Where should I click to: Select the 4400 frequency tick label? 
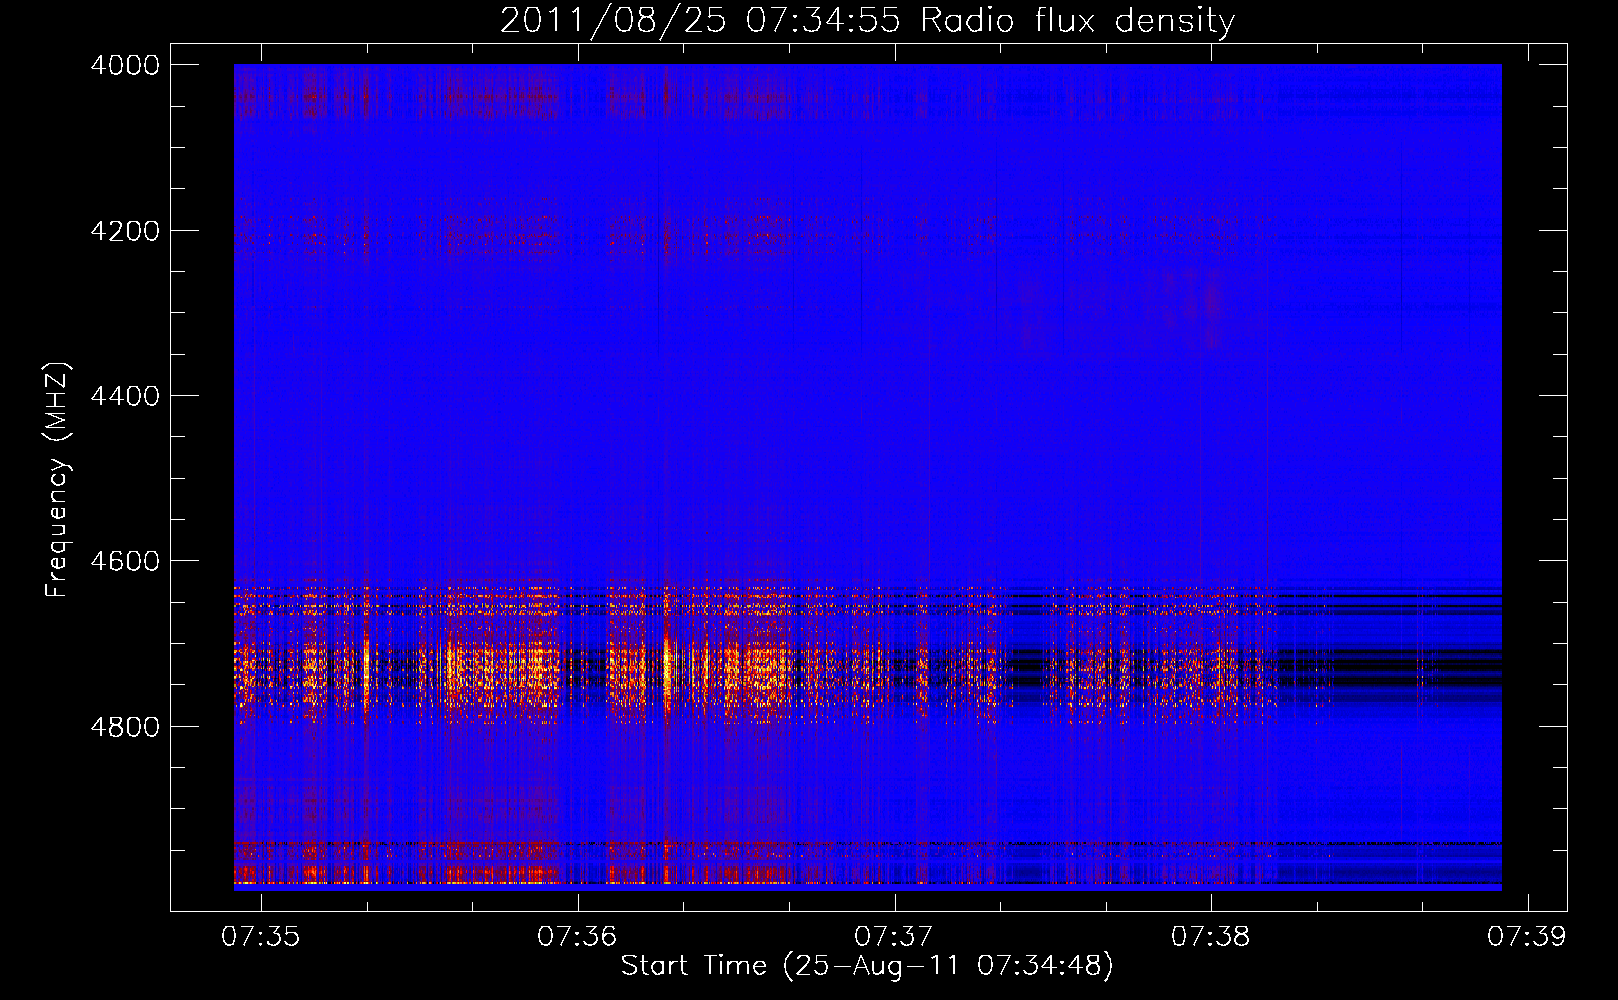coord(125,396)
